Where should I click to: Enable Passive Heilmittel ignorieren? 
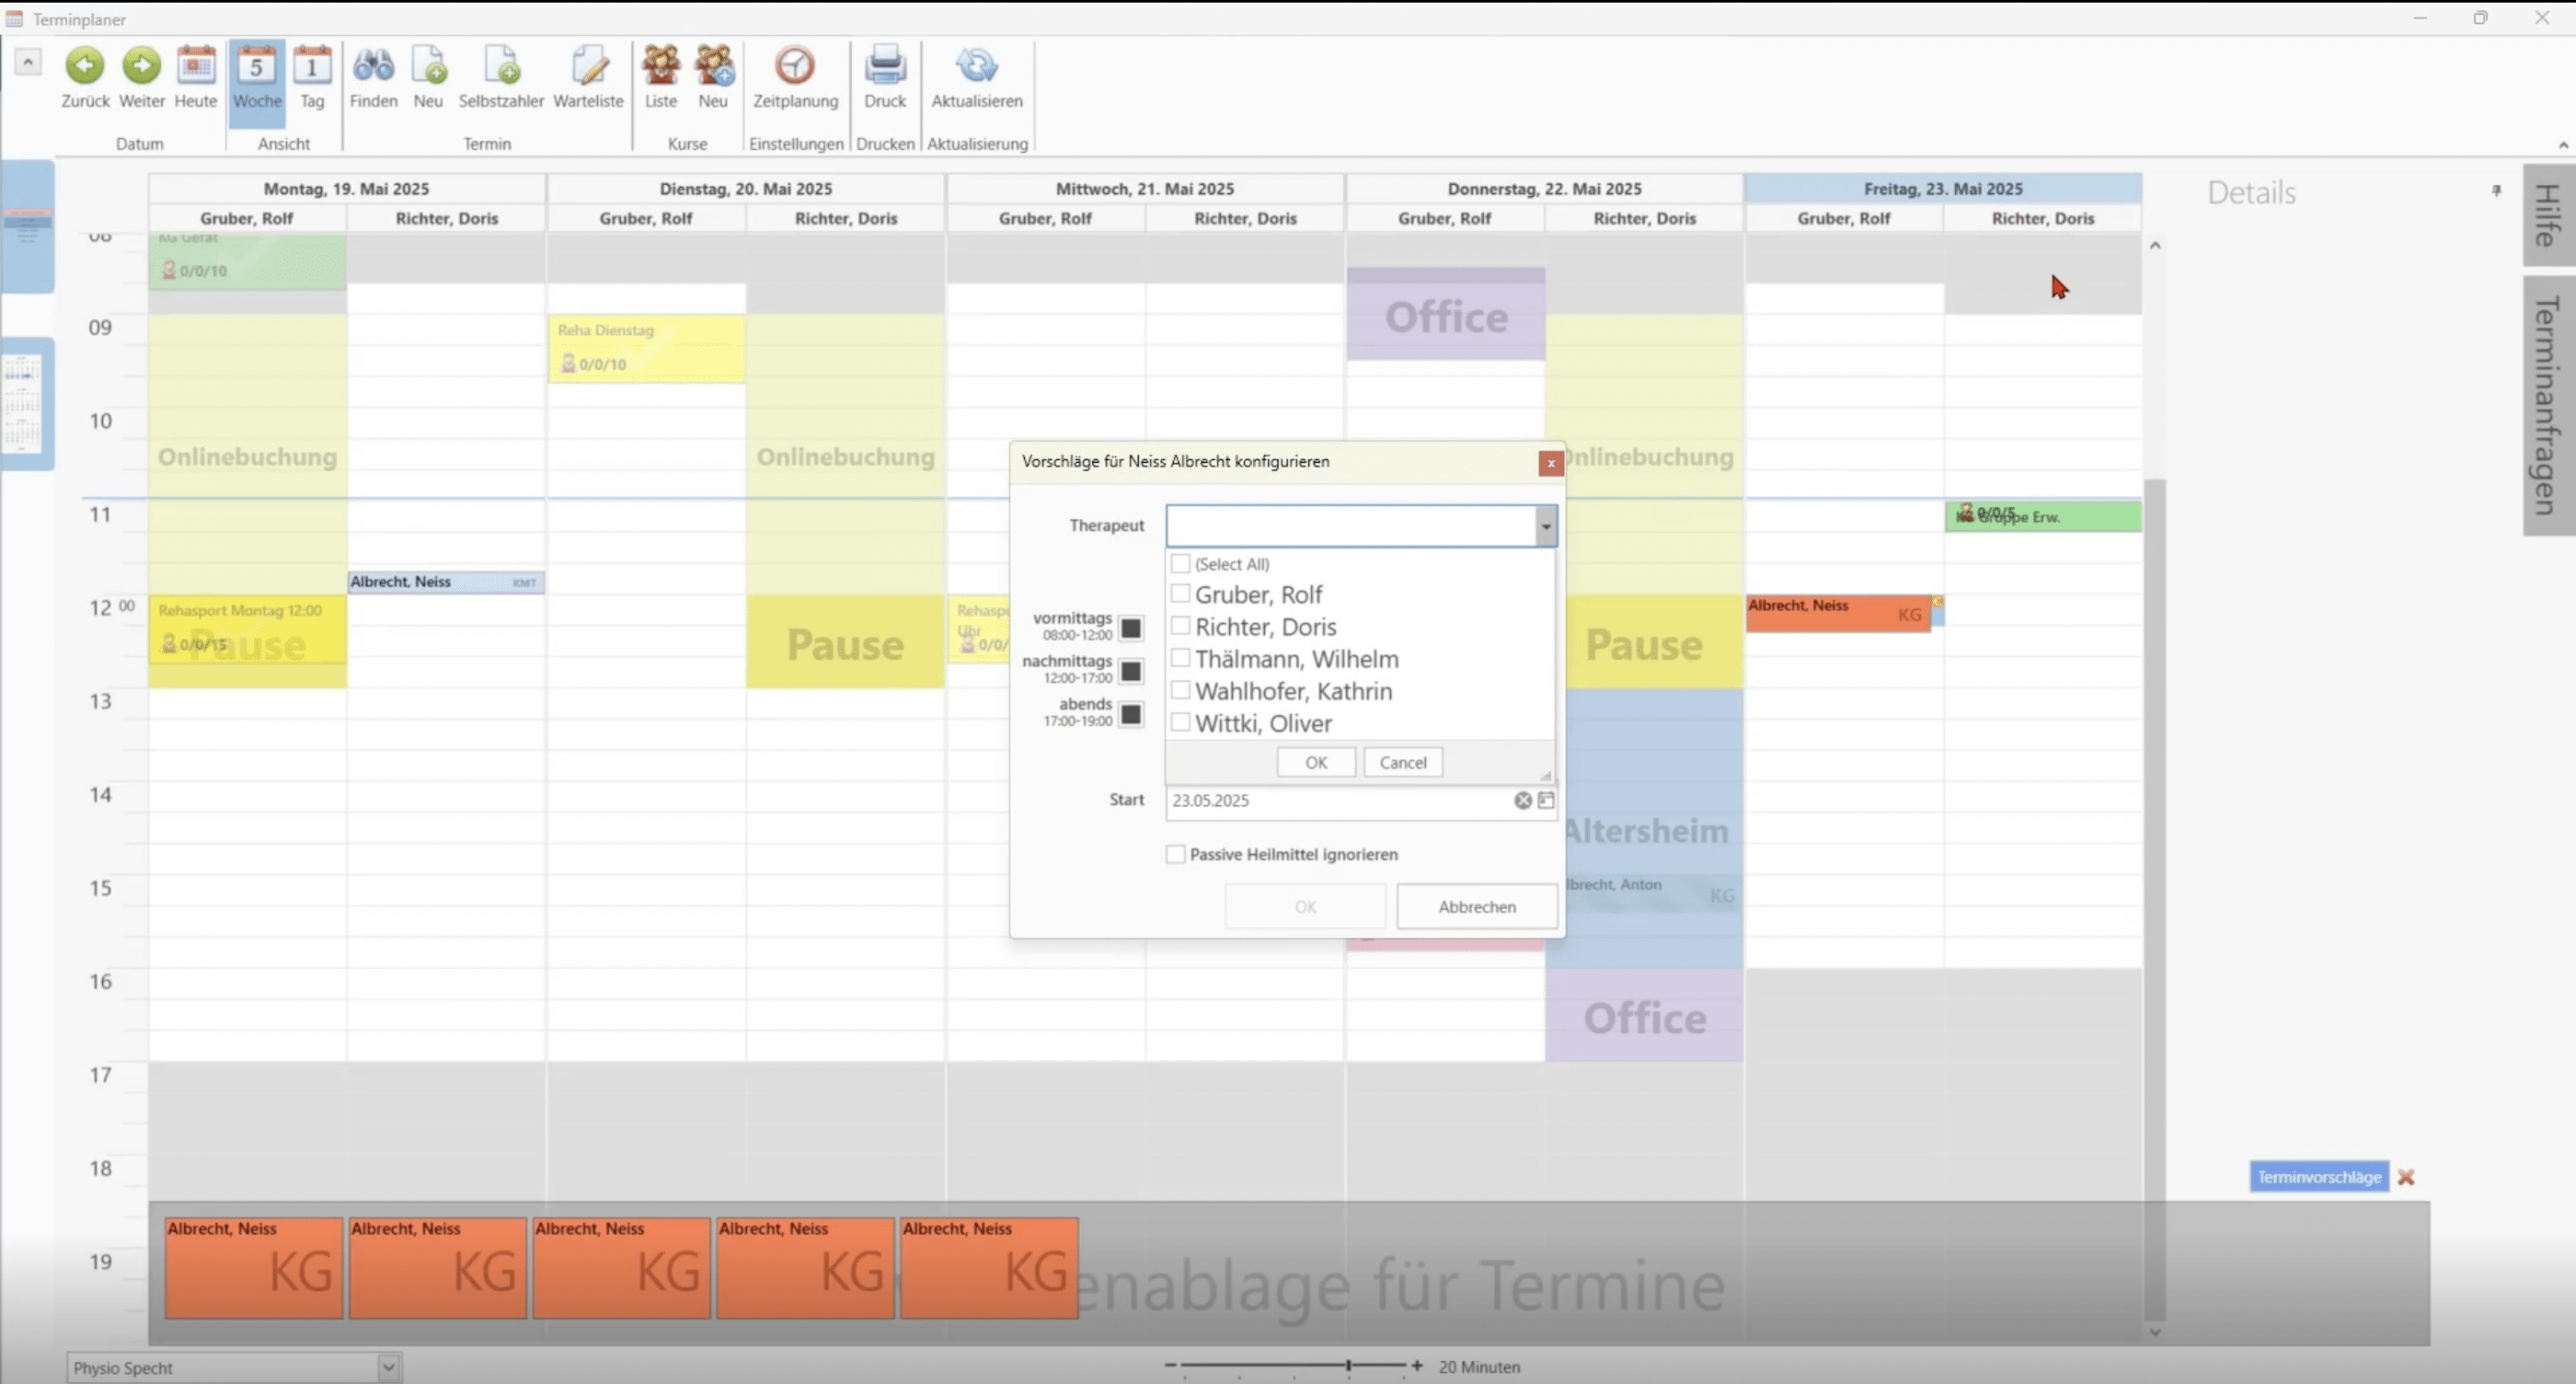pyautogui.click(x=1175, y=854)
